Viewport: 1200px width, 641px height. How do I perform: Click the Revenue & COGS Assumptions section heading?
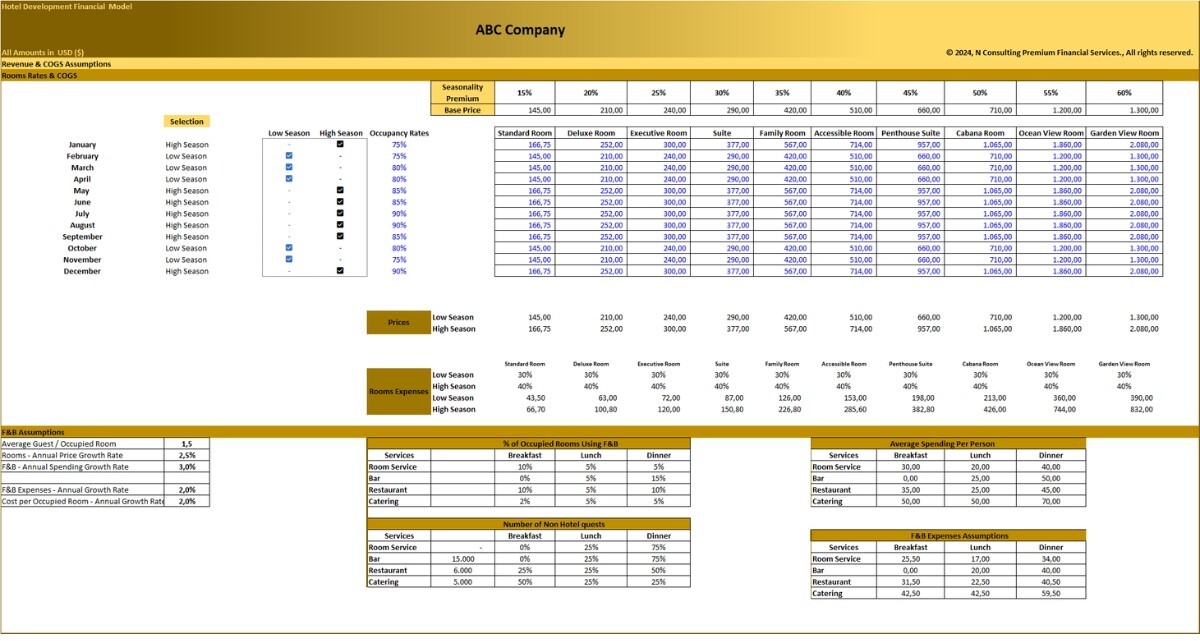coord(56,64)
